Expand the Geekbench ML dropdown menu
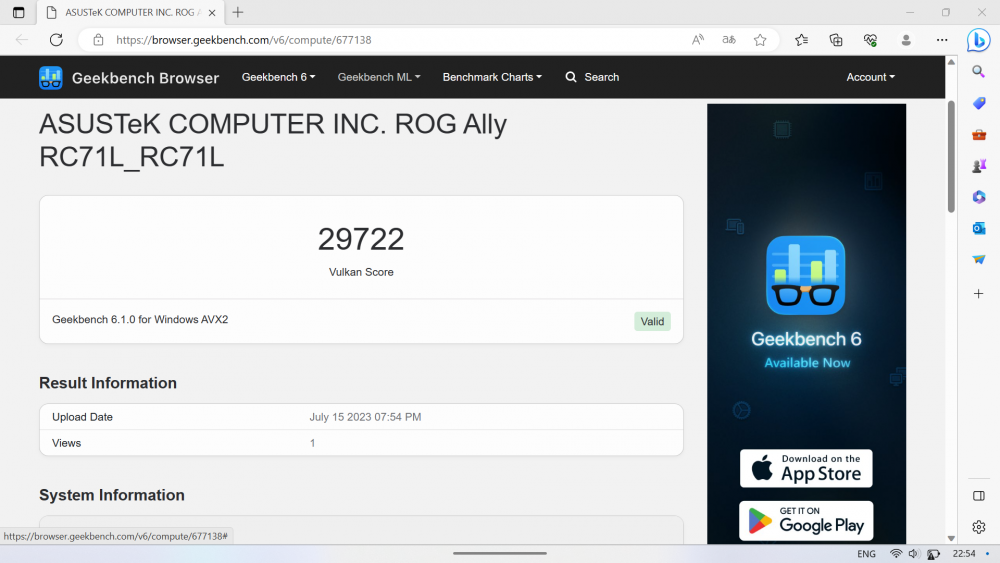The width and height of the screenshot is (1000, 563). 379,77
